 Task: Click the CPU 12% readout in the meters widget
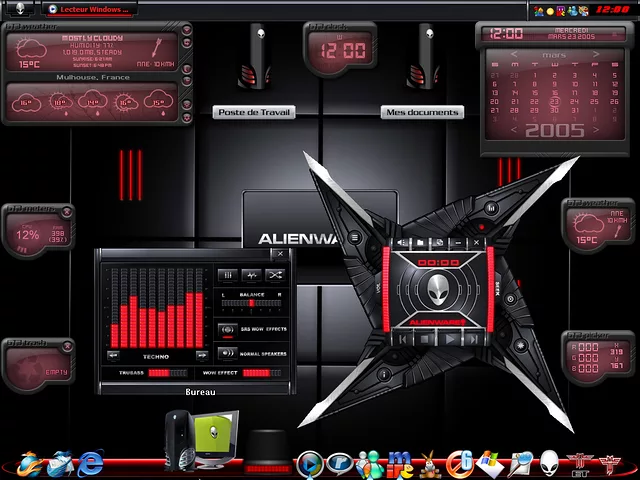tap(27, 235)
